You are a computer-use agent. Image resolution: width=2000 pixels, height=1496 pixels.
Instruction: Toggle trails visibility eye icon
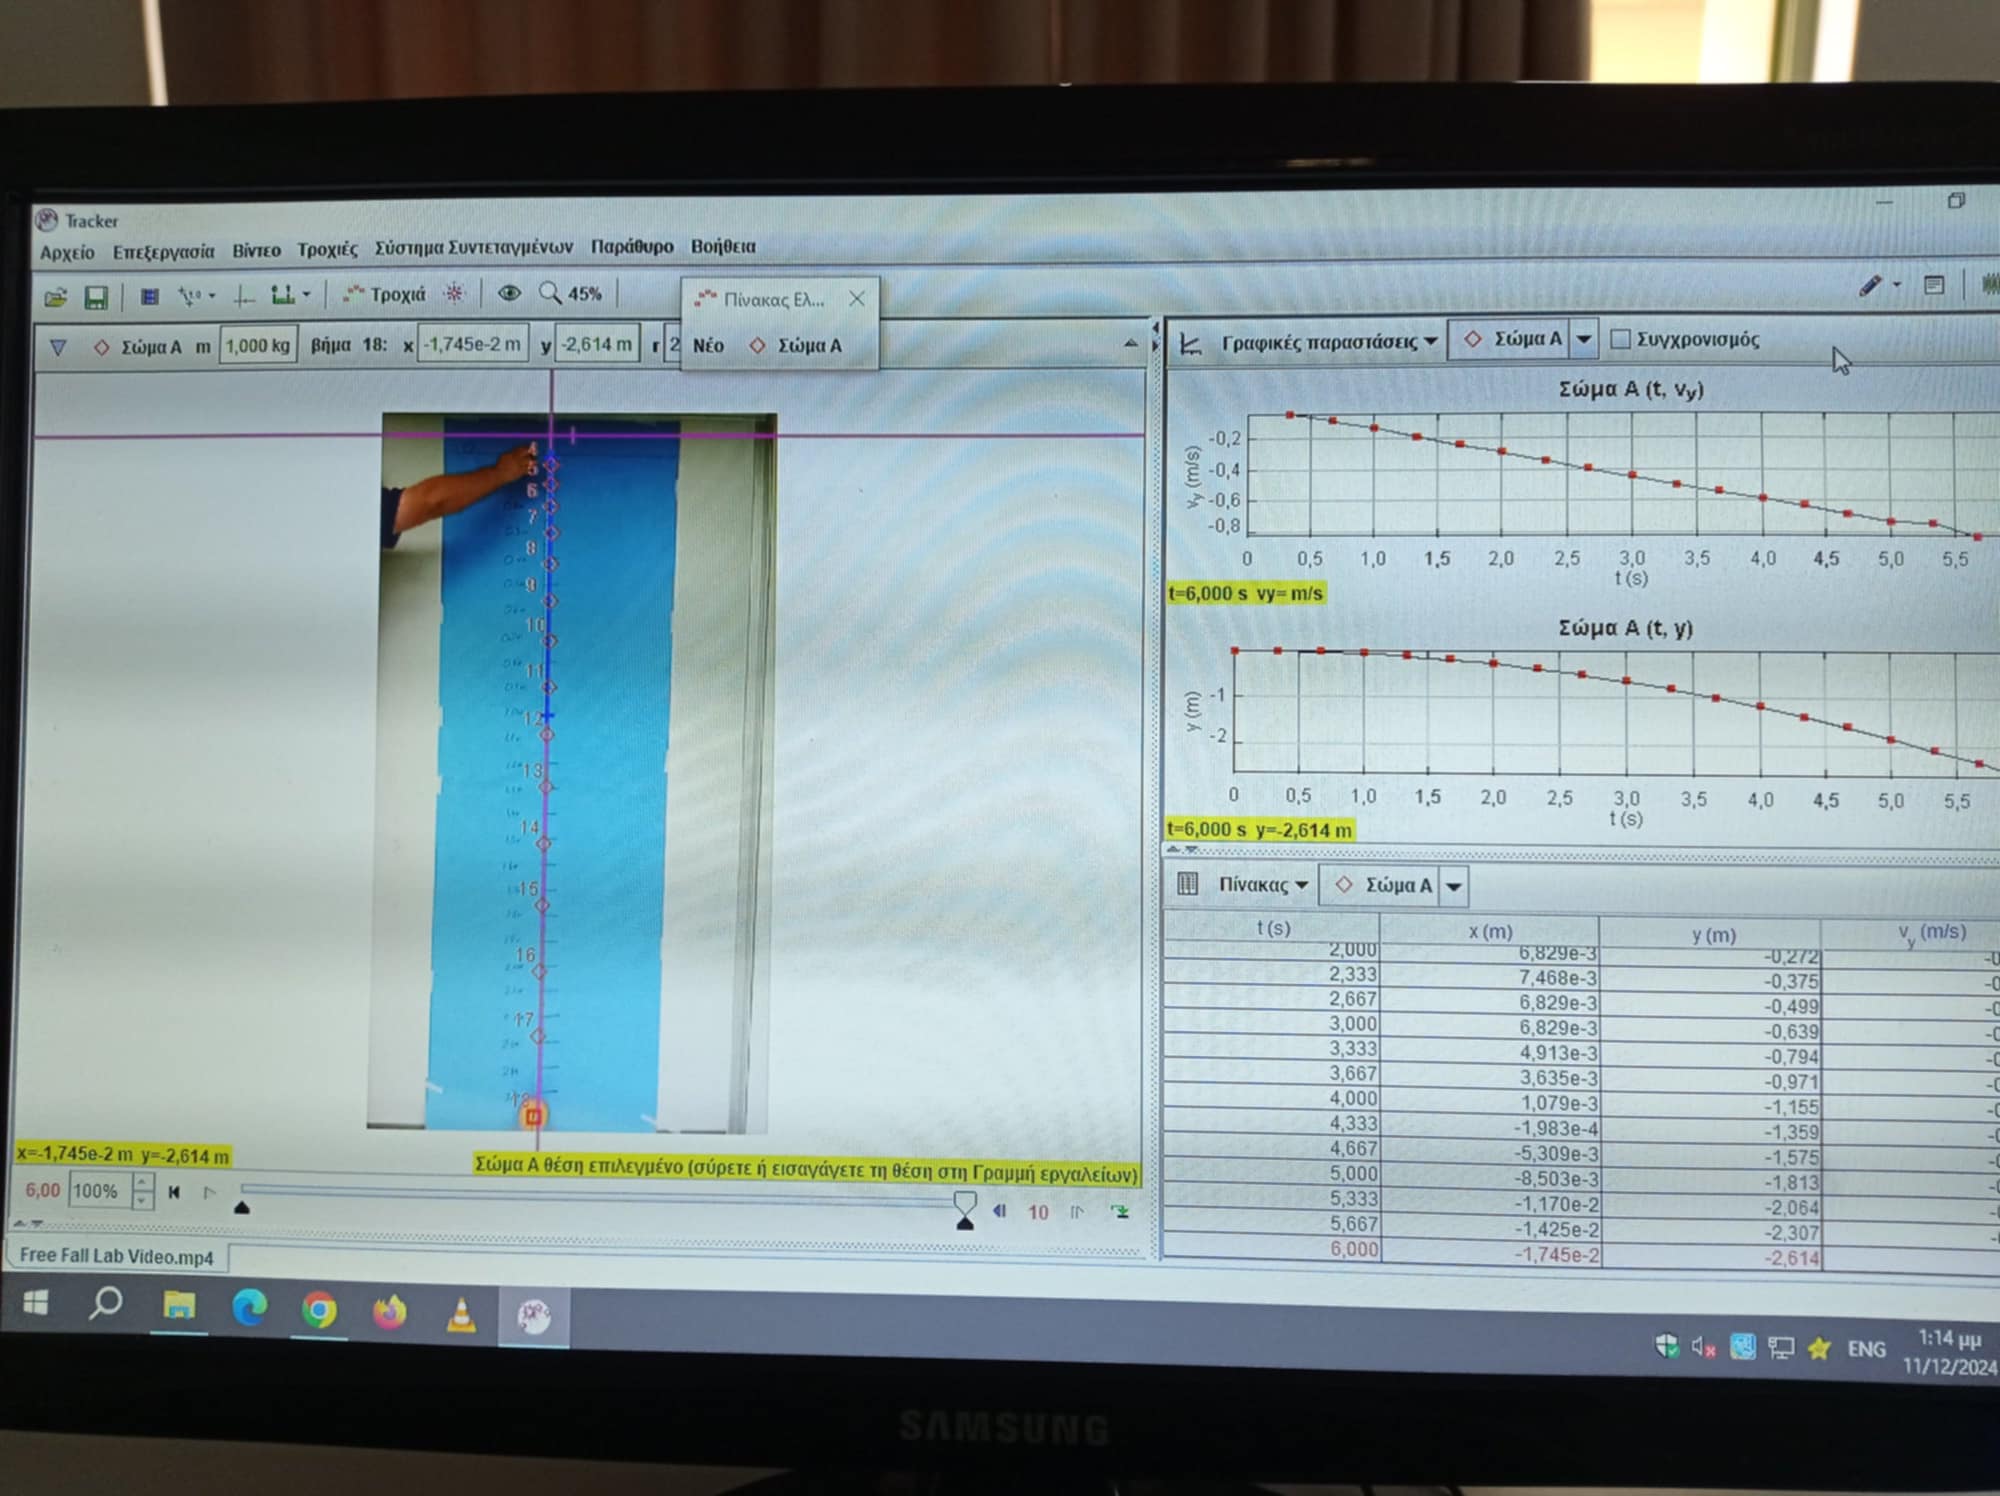[x=509, y=293]
